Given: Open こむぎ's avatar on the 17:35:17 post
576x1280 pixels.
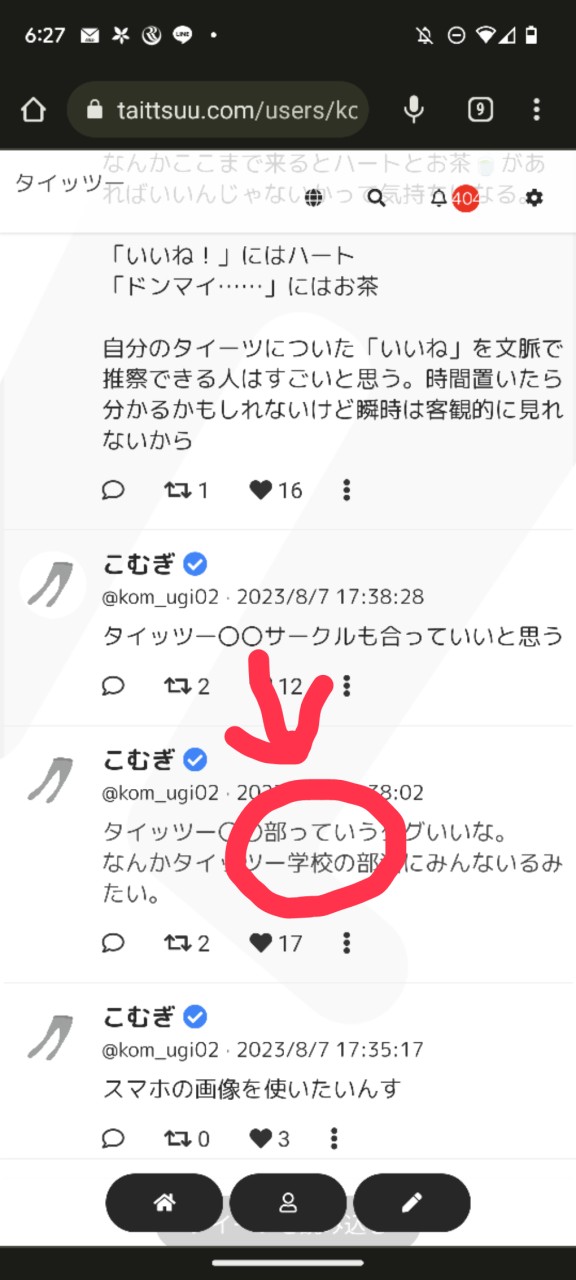Looking at the screenshot, I should [52, 1035].
